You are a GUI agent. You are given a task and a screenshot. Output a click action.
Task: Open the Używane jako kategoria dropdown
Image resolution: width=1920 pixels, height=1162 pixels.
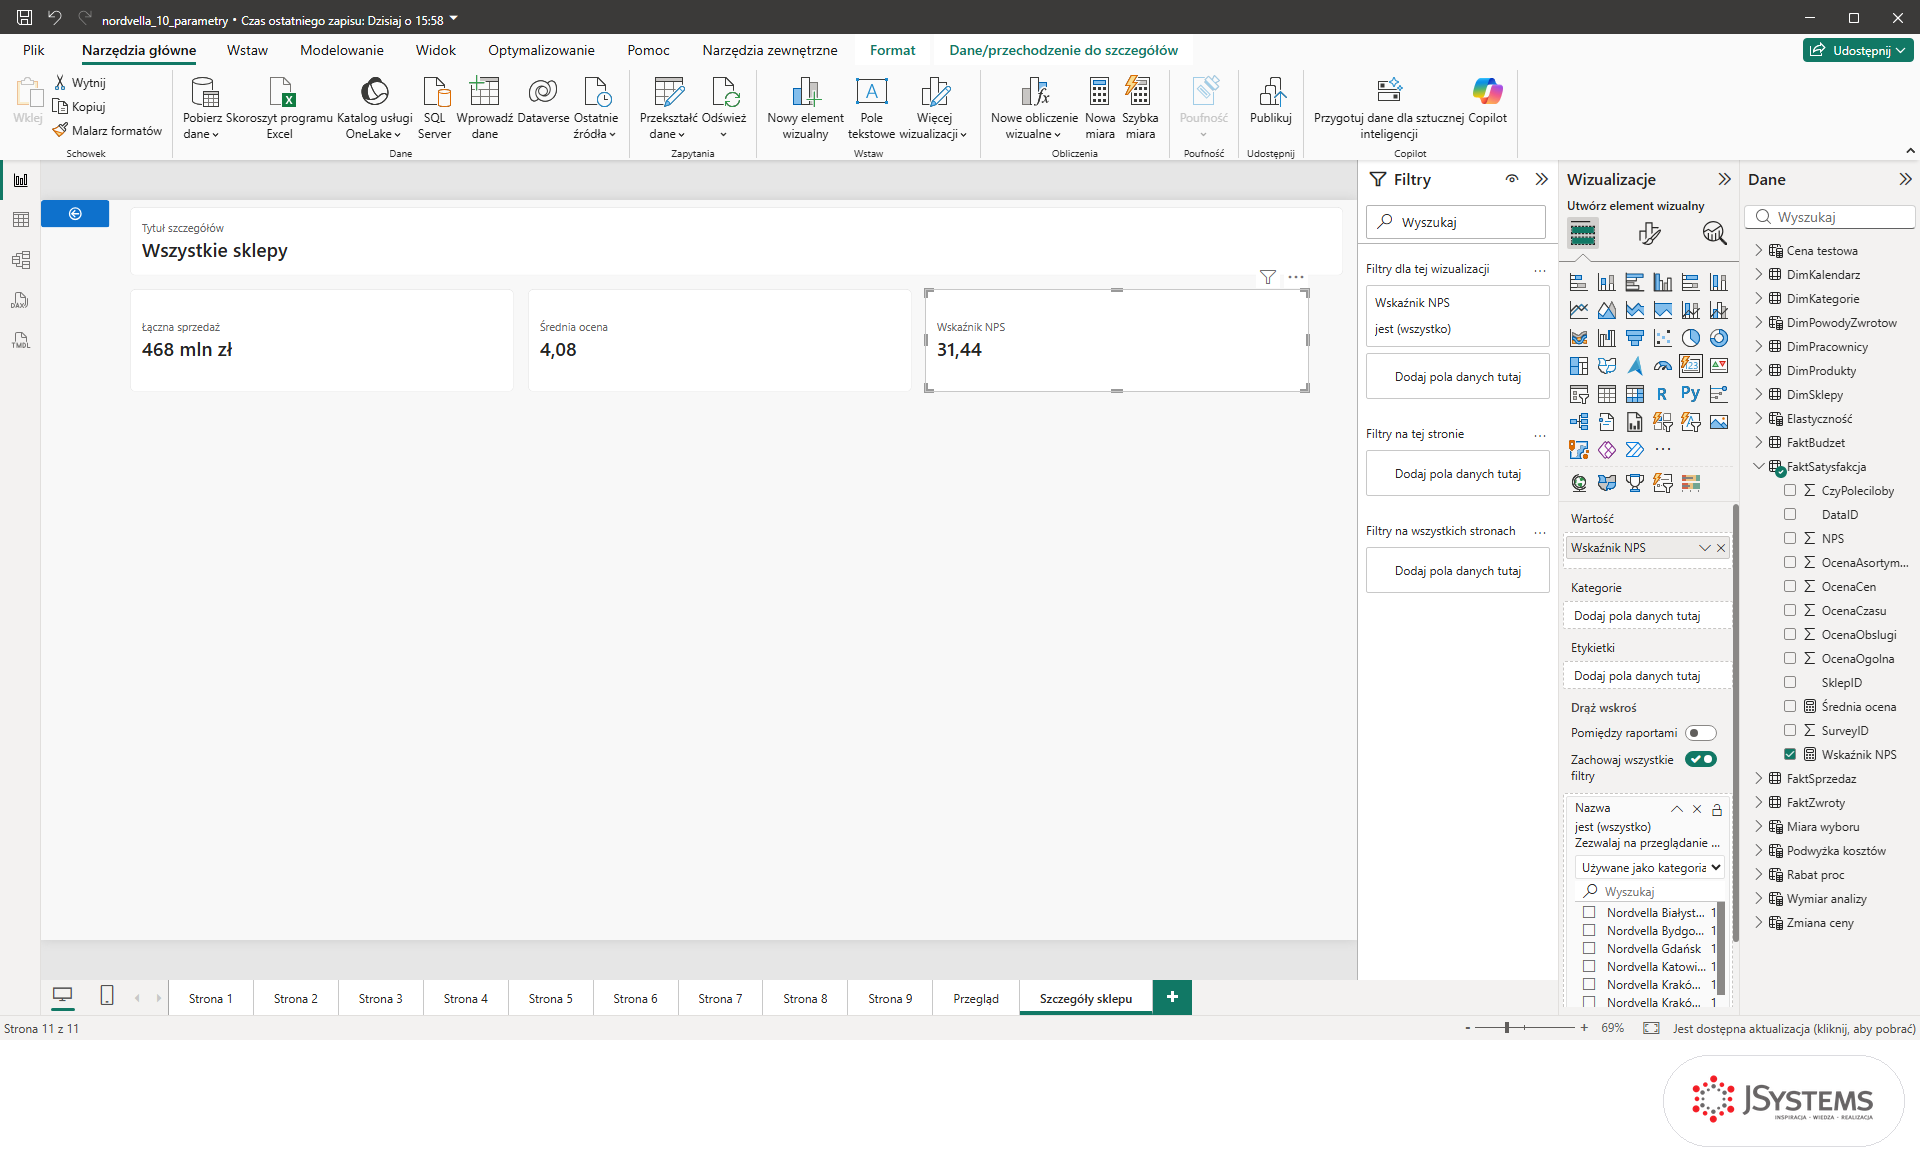(1650, 868)
